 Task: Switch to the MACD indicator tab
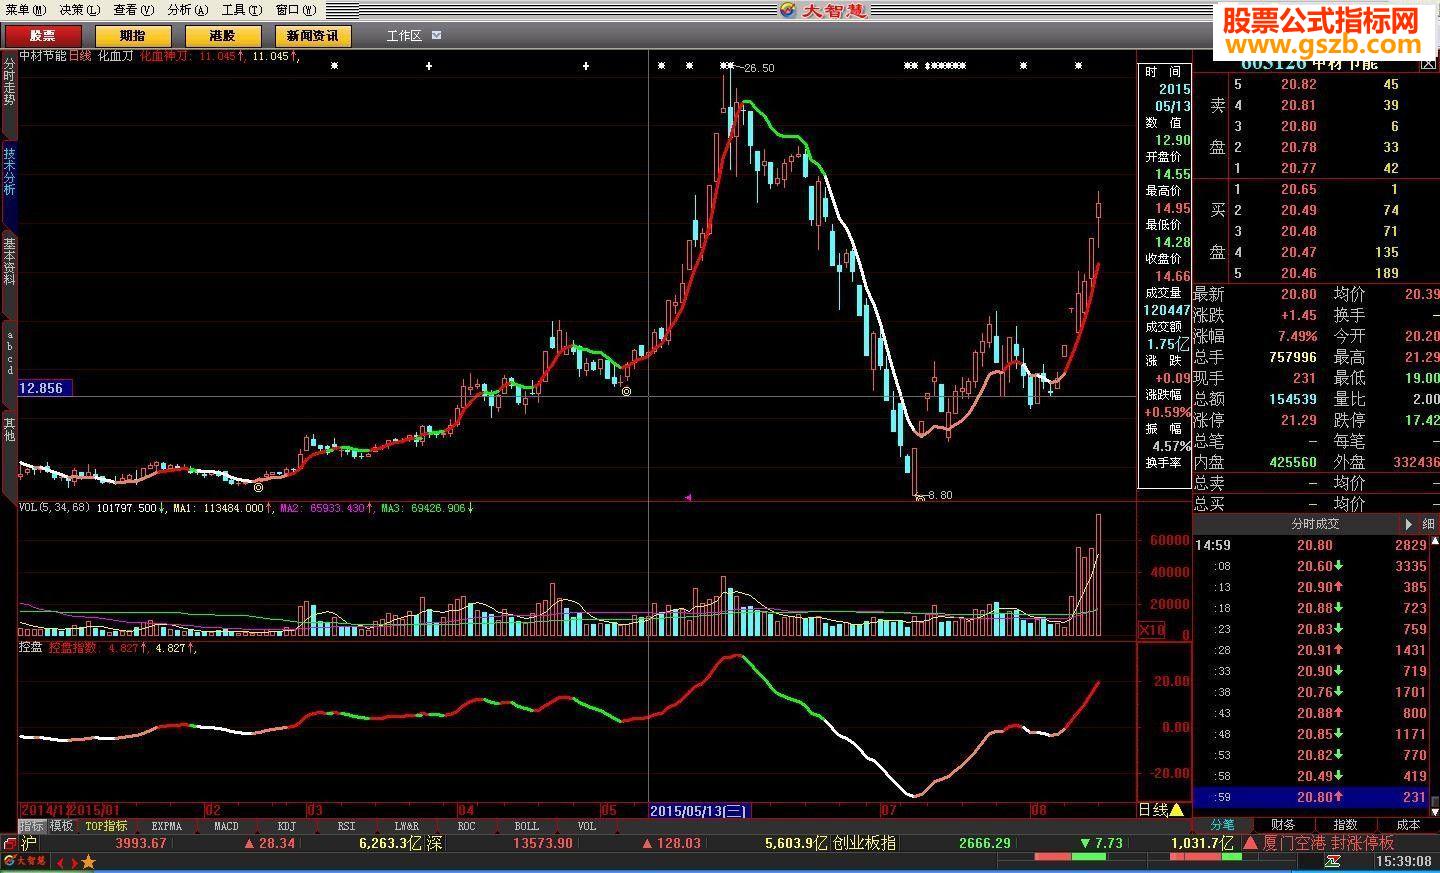tap(226, 826)
